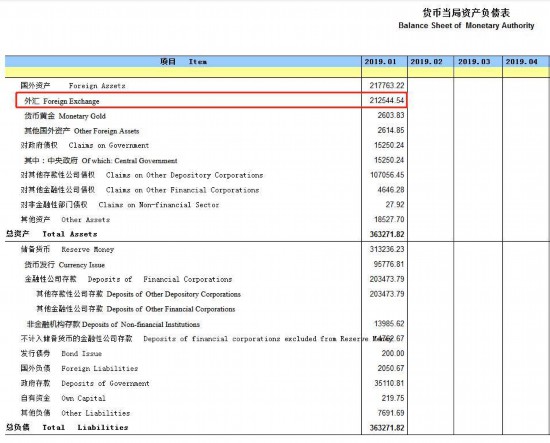Click Claims on Other Depository Corporations label
The height and width of the screenshot is (443, 550).
pyautogui.click(x=142, y=175)
